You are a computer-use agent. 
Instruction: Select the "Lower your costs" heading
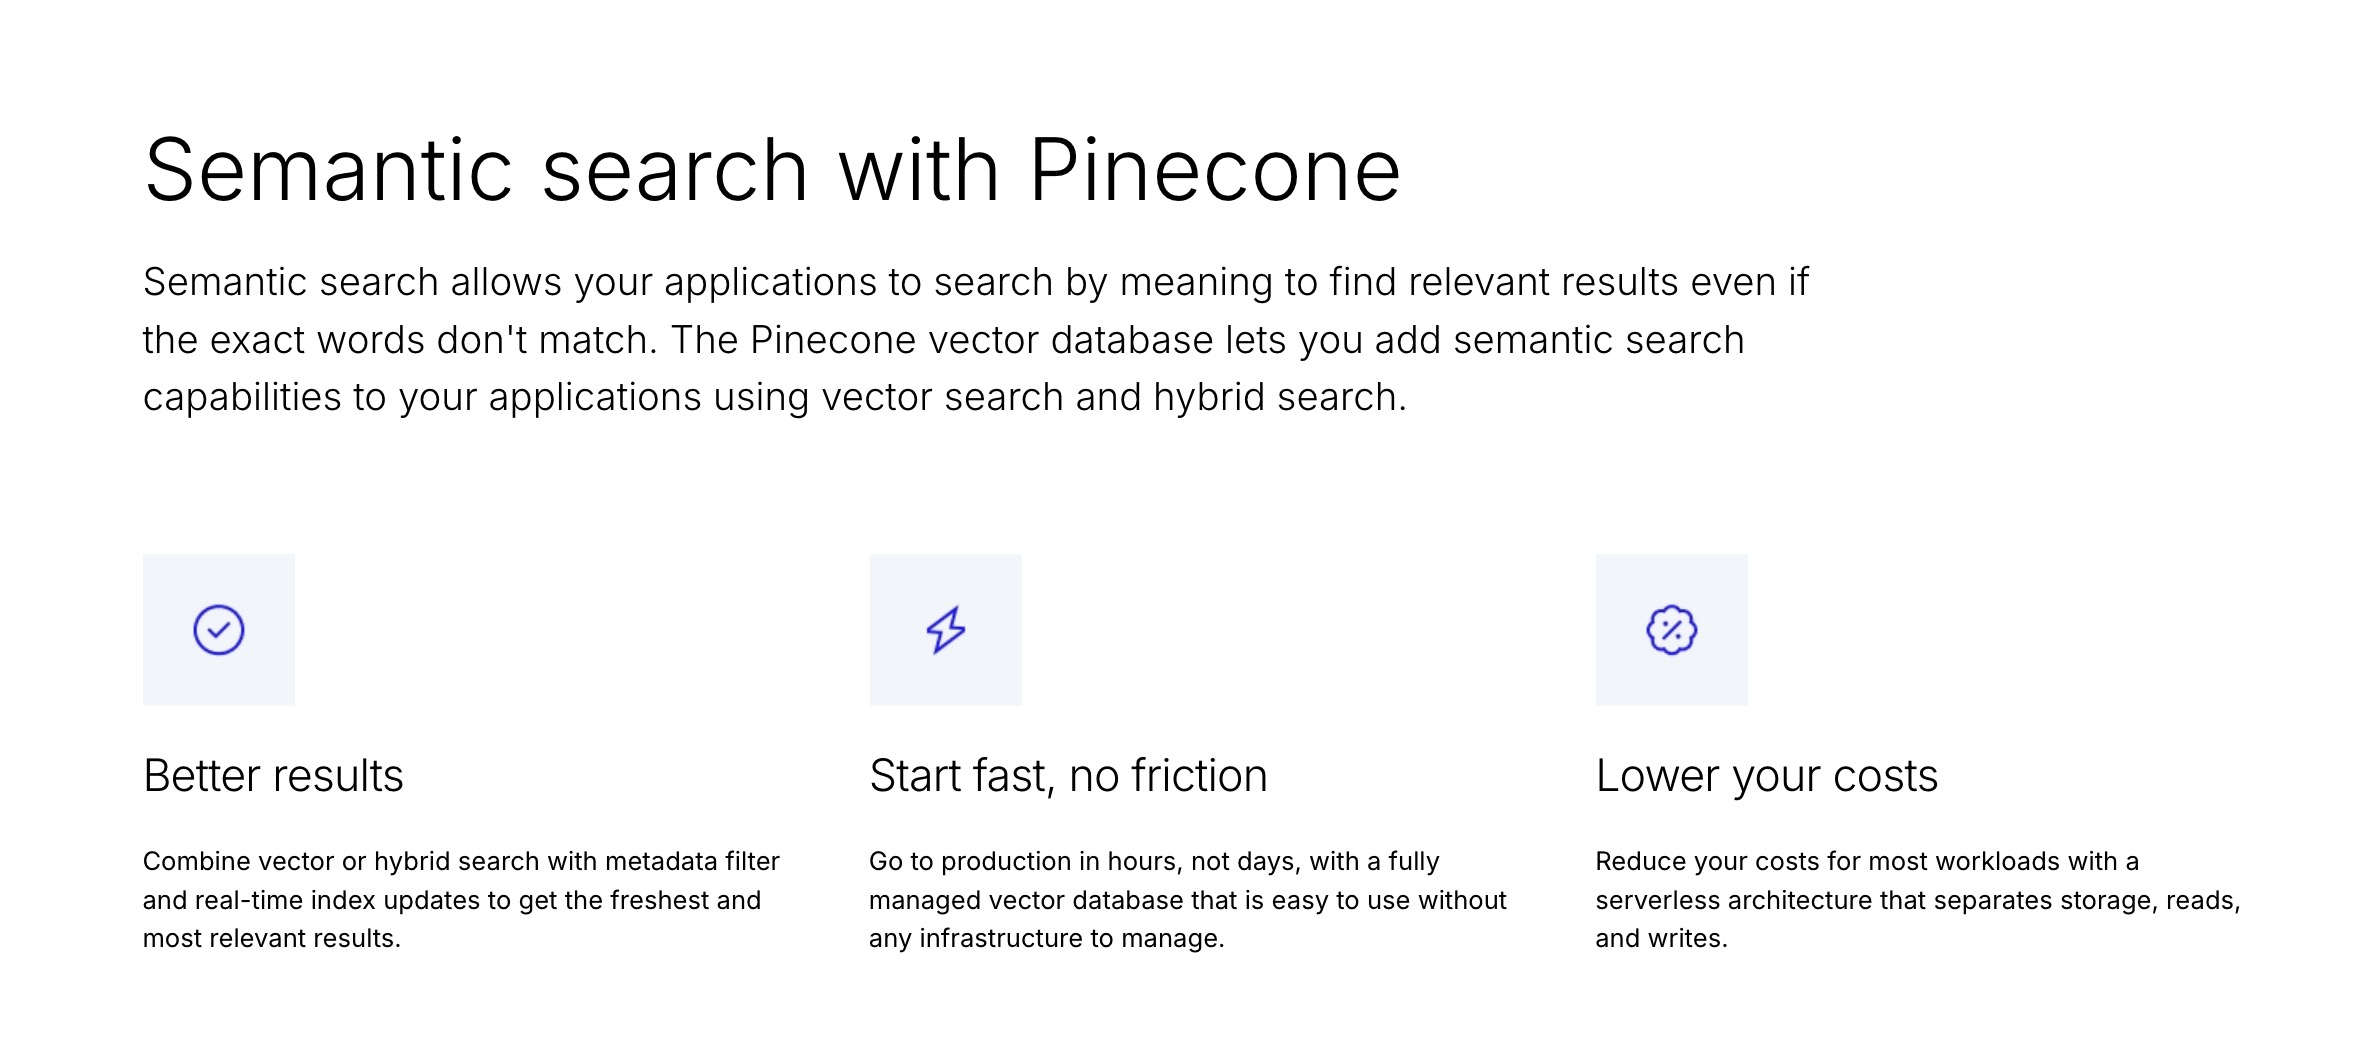click(1766, 776)
